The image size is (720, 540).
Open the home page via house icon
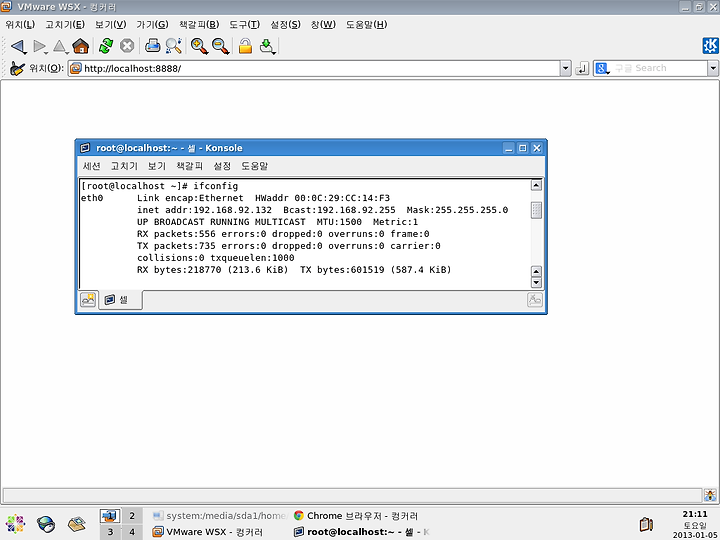81,46
